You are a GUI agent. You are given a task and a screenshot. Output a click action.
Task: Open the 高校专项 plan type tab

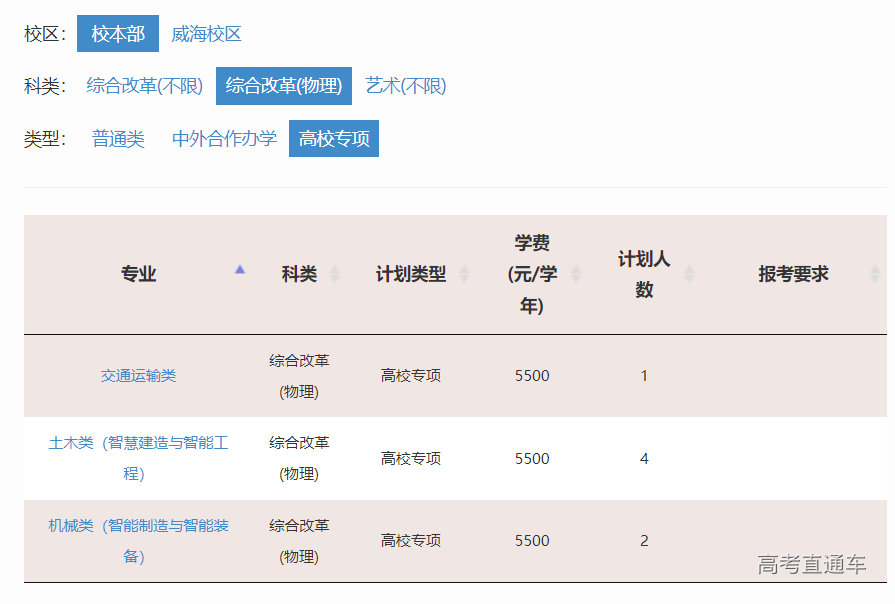click(334, 139)
